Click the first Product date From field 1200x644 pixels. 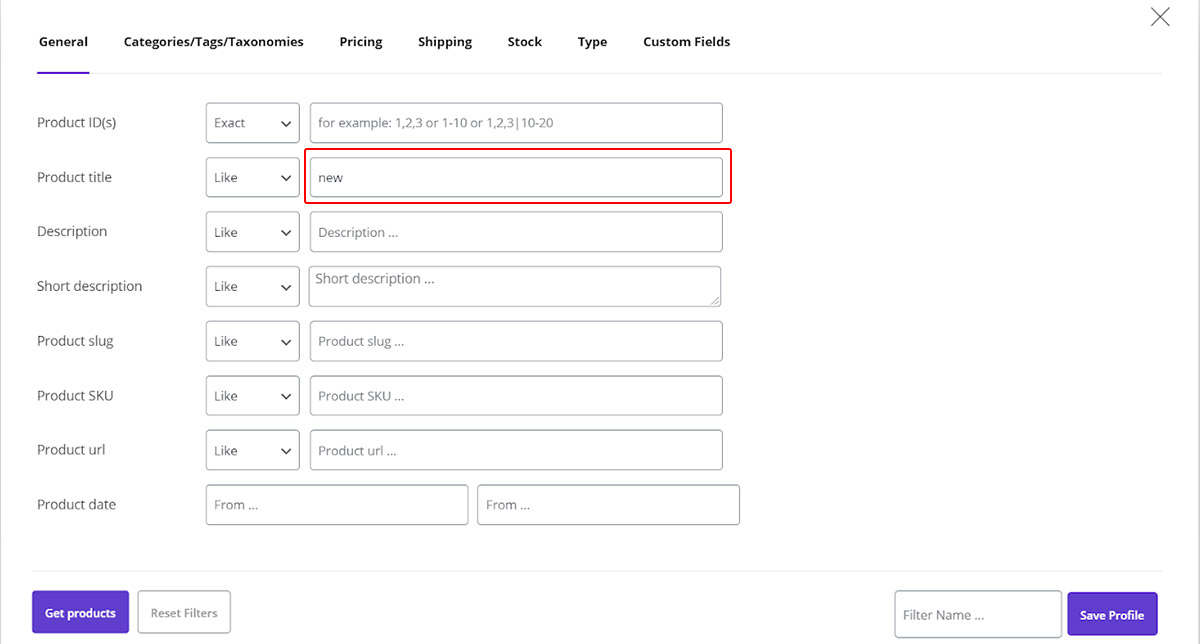tap(337, 505)
